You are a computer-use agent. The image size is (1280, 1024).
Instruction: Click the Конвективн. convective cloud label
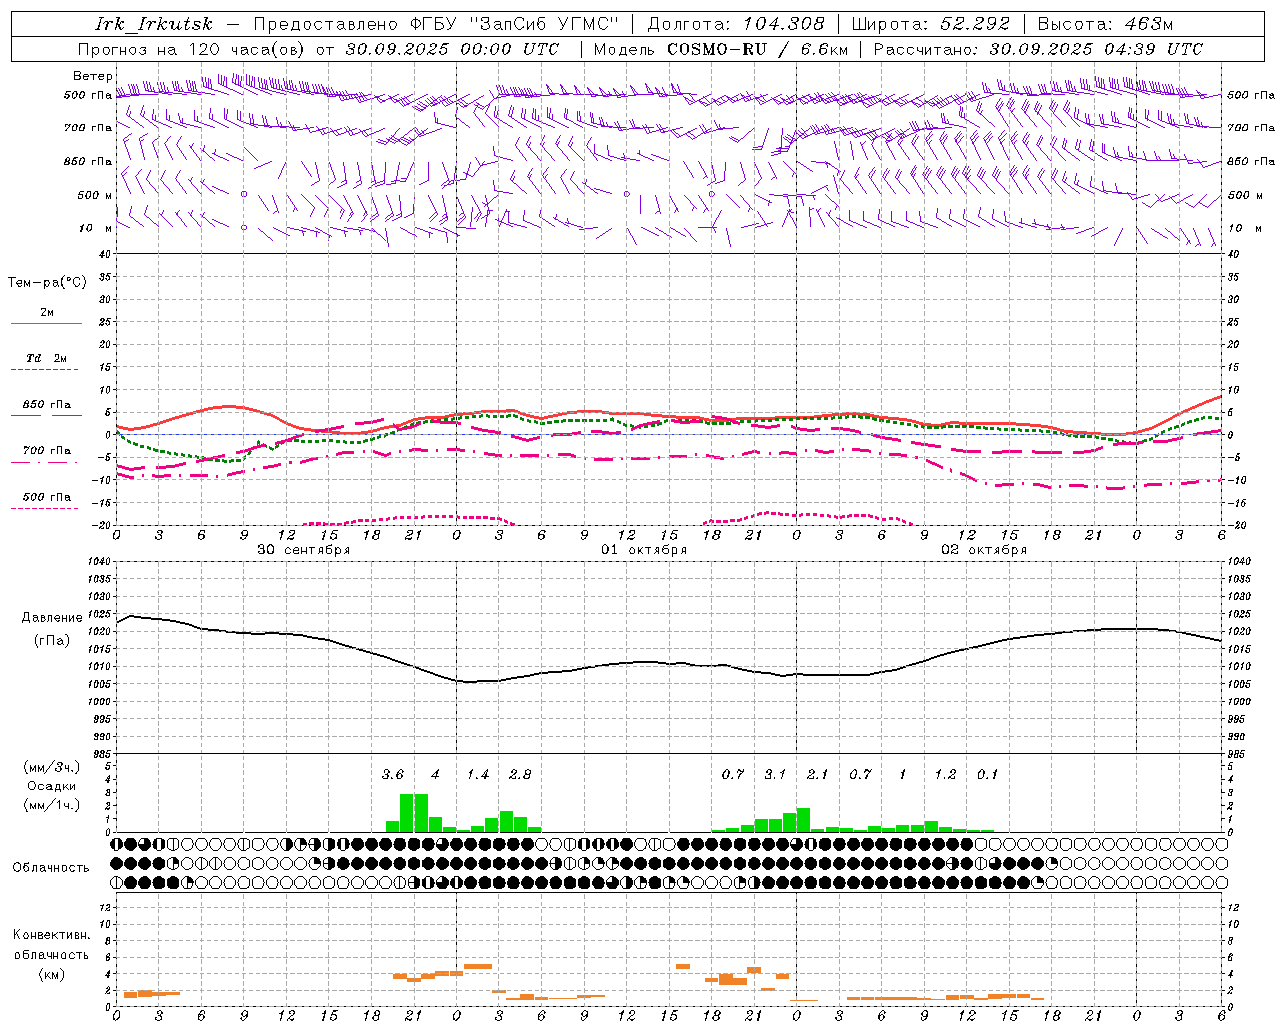point(52,935)
